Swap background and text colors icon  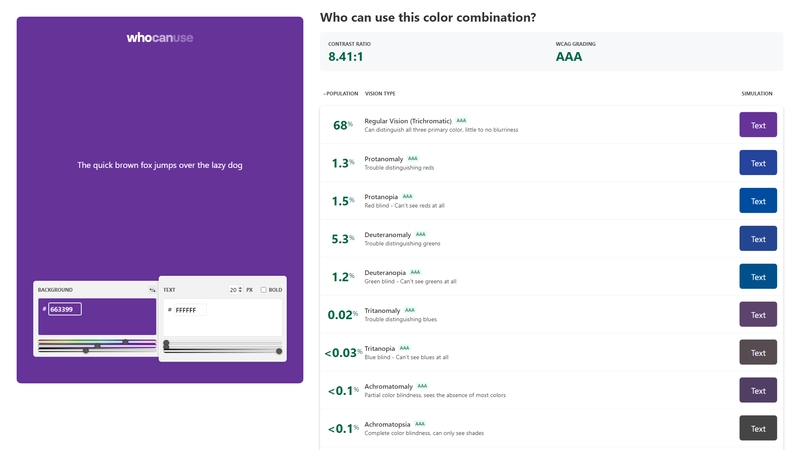point(152,290)
